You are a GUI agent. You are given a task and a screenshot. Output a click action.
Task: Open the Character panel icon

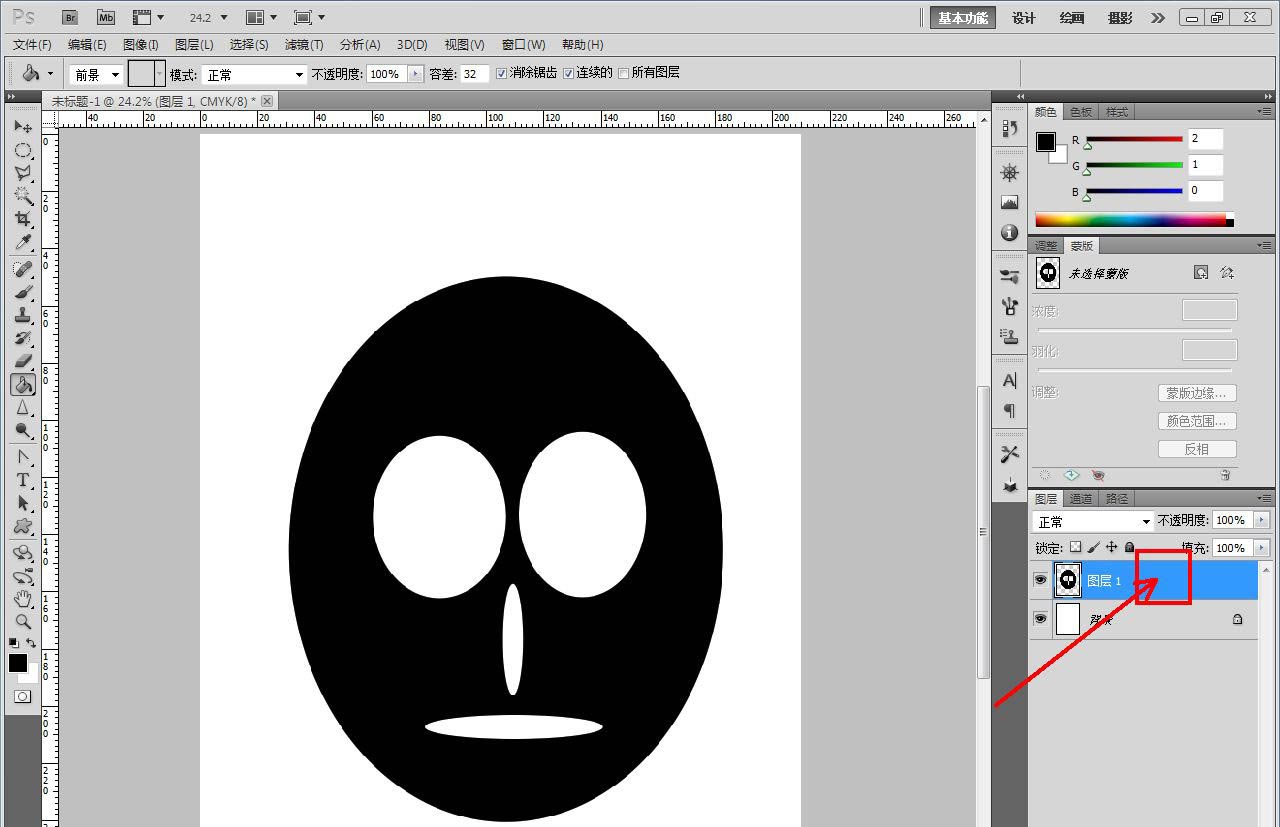click(x=1009, y=380)
